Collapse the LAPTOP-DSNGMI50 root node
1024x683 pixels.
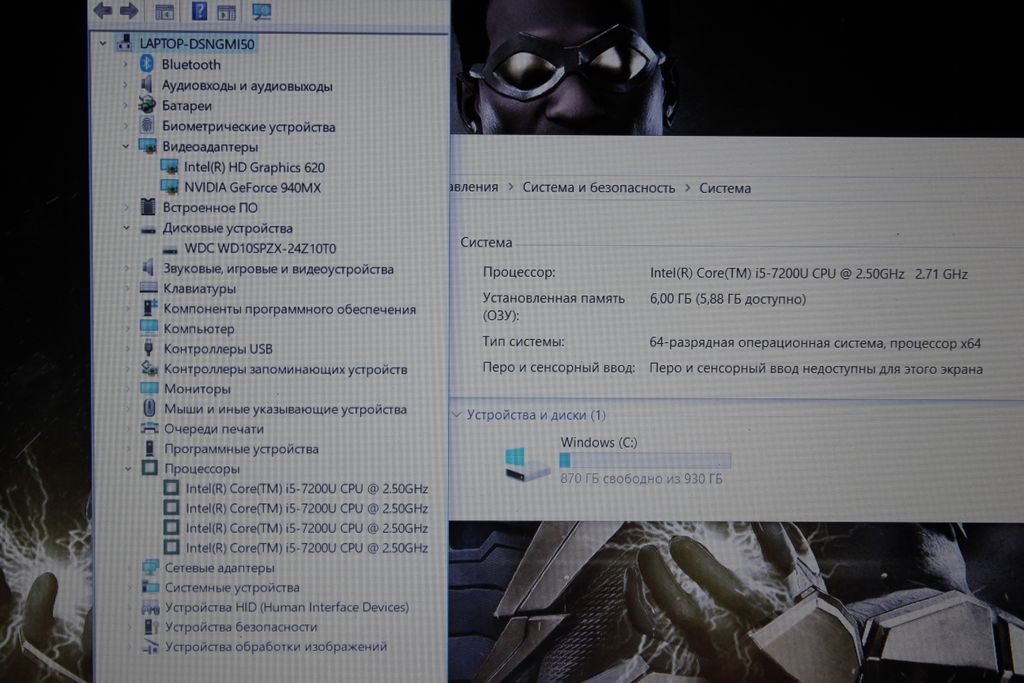[x=103, y=44]
